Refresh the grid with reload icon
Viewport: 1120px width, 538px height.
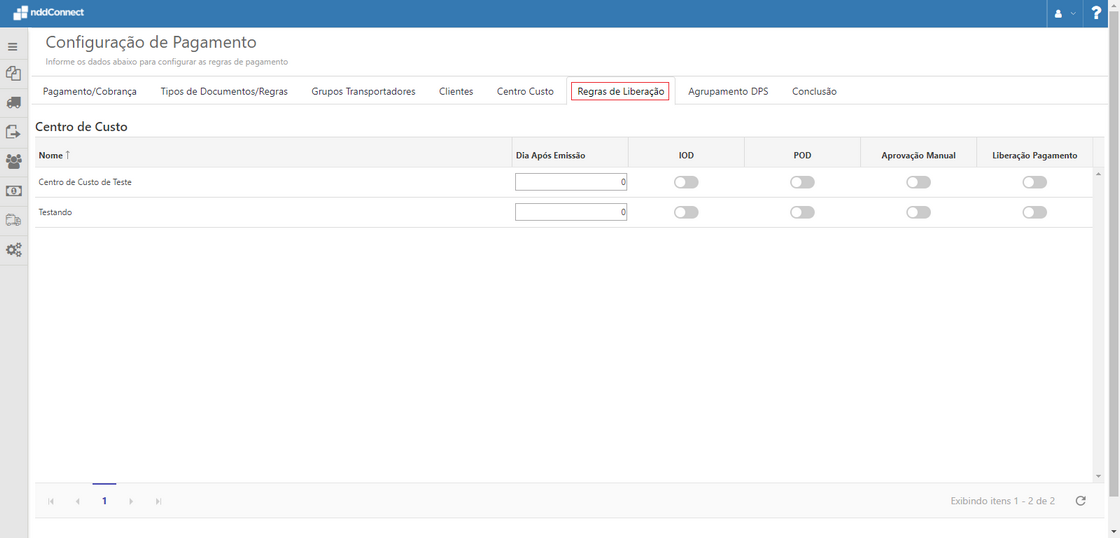pos(1080,501)
